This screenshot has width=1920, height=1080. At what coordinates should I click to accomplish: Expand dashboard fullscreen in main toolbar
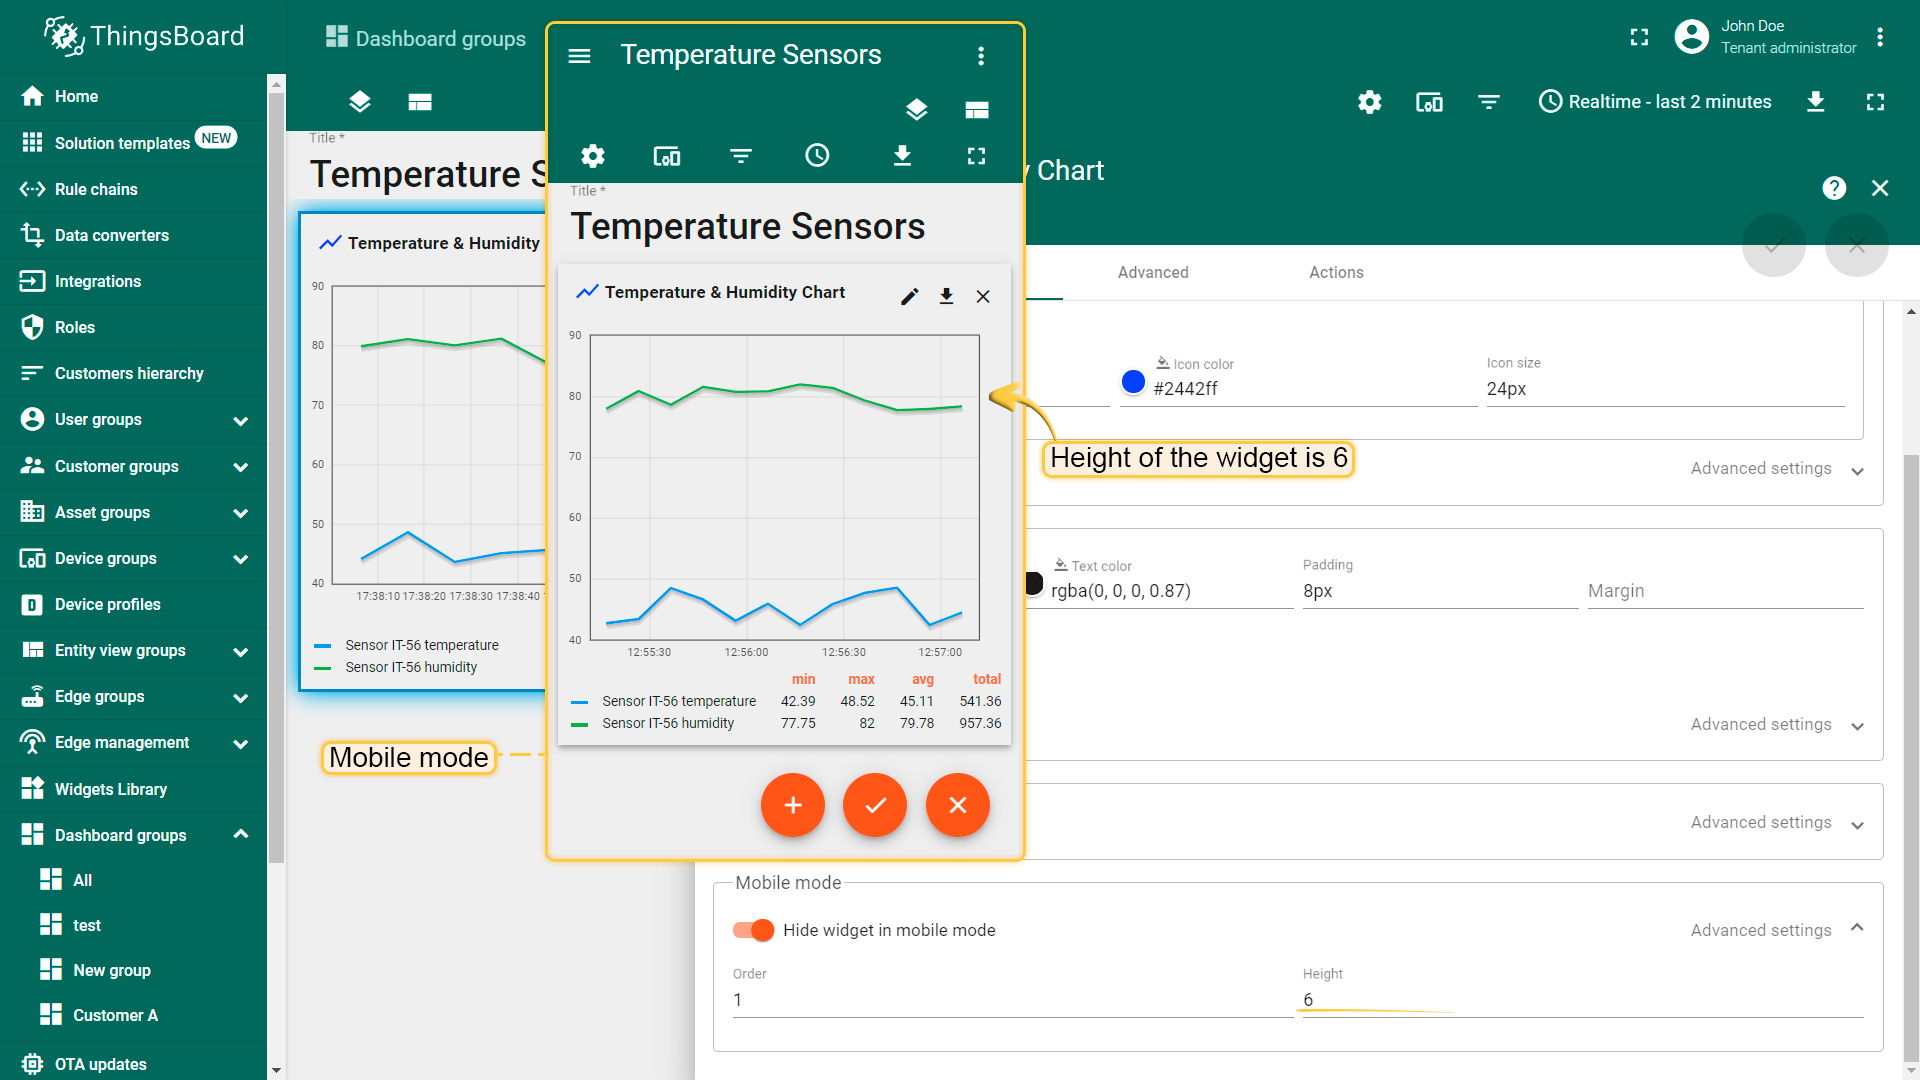click(1875, 102)
